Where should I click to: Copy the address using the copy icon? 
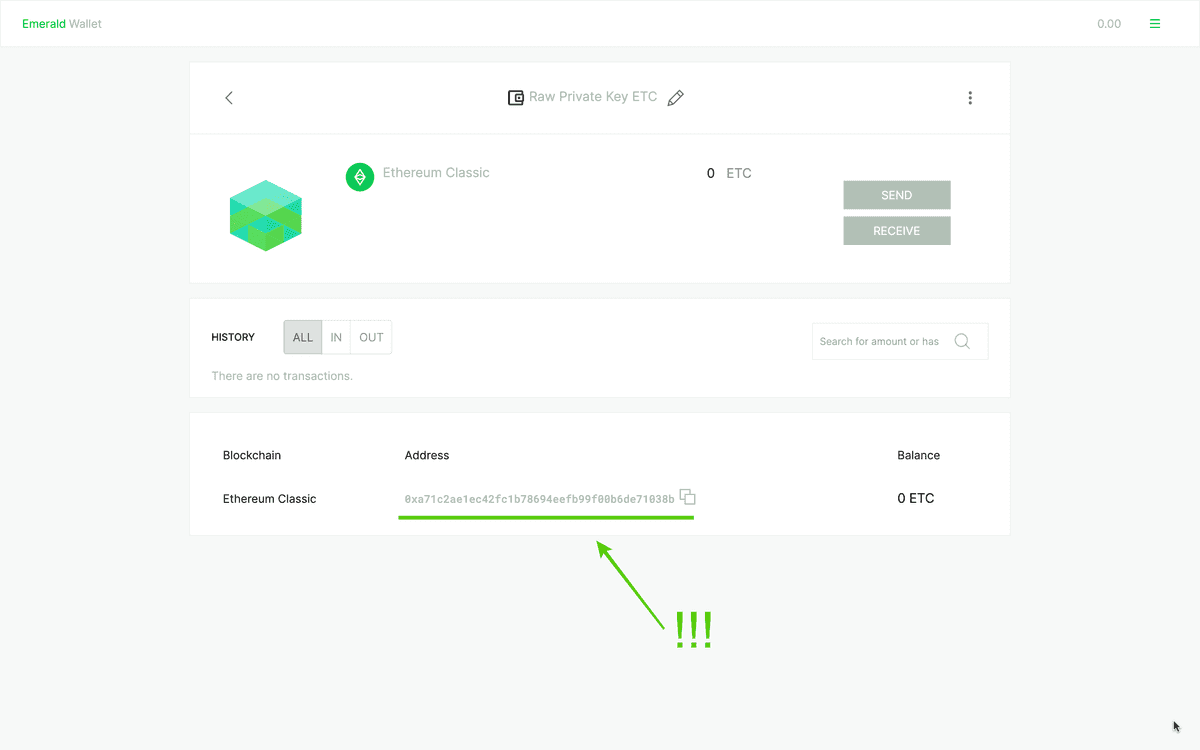click(687, 496)
